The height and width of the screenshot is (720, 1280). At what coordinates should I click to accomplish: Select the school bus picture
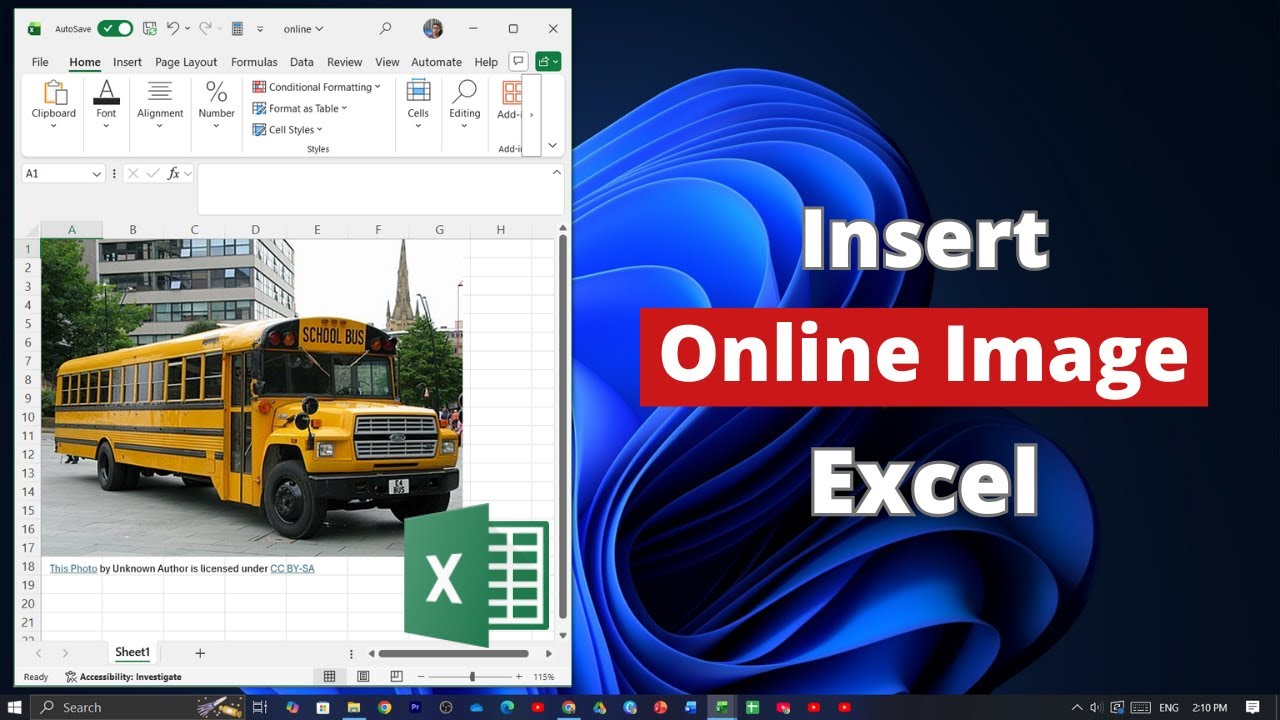[251, 397]
